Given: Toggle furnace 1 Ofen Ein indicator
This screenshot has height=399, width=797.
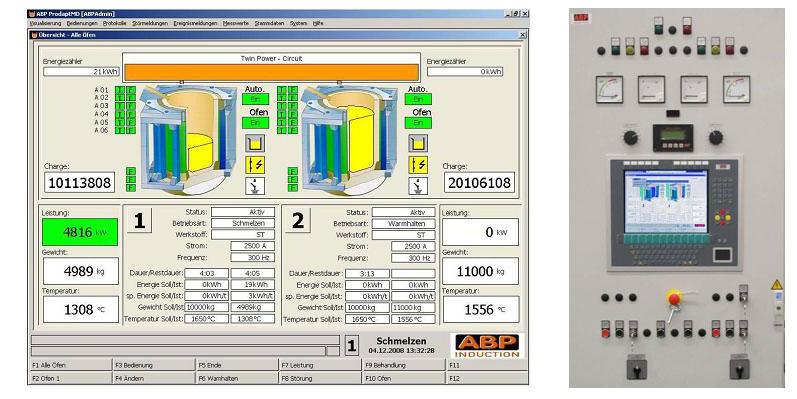Looking at the screenshot, I should (255, 122).
